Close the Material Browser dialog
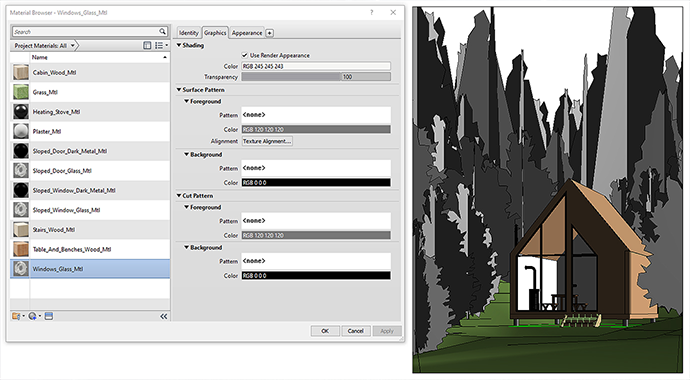 [x=393, y=12]
